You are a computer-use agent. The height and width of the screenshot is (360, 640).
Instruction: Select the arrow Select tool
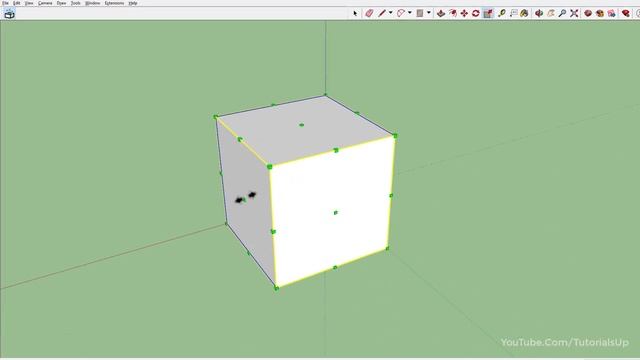355,13
